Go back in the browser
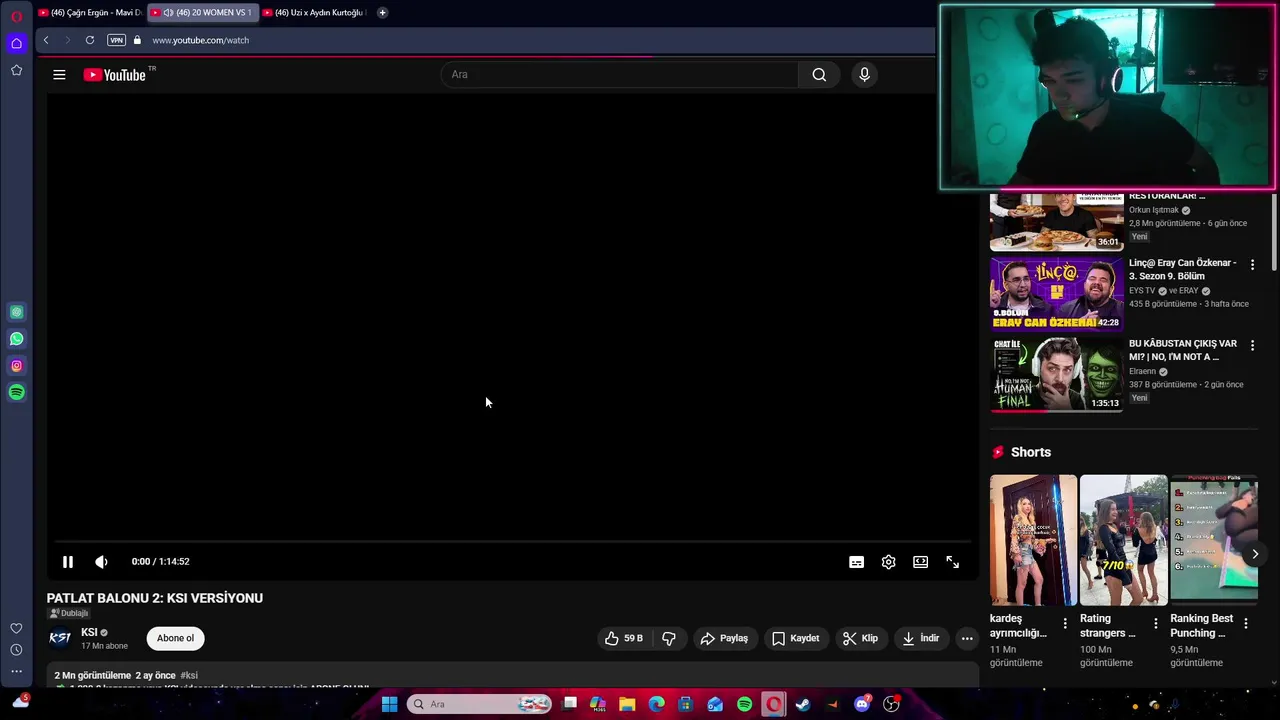Screen dimensions: 1280x720 pyautogui.click(x=46, y=40)
